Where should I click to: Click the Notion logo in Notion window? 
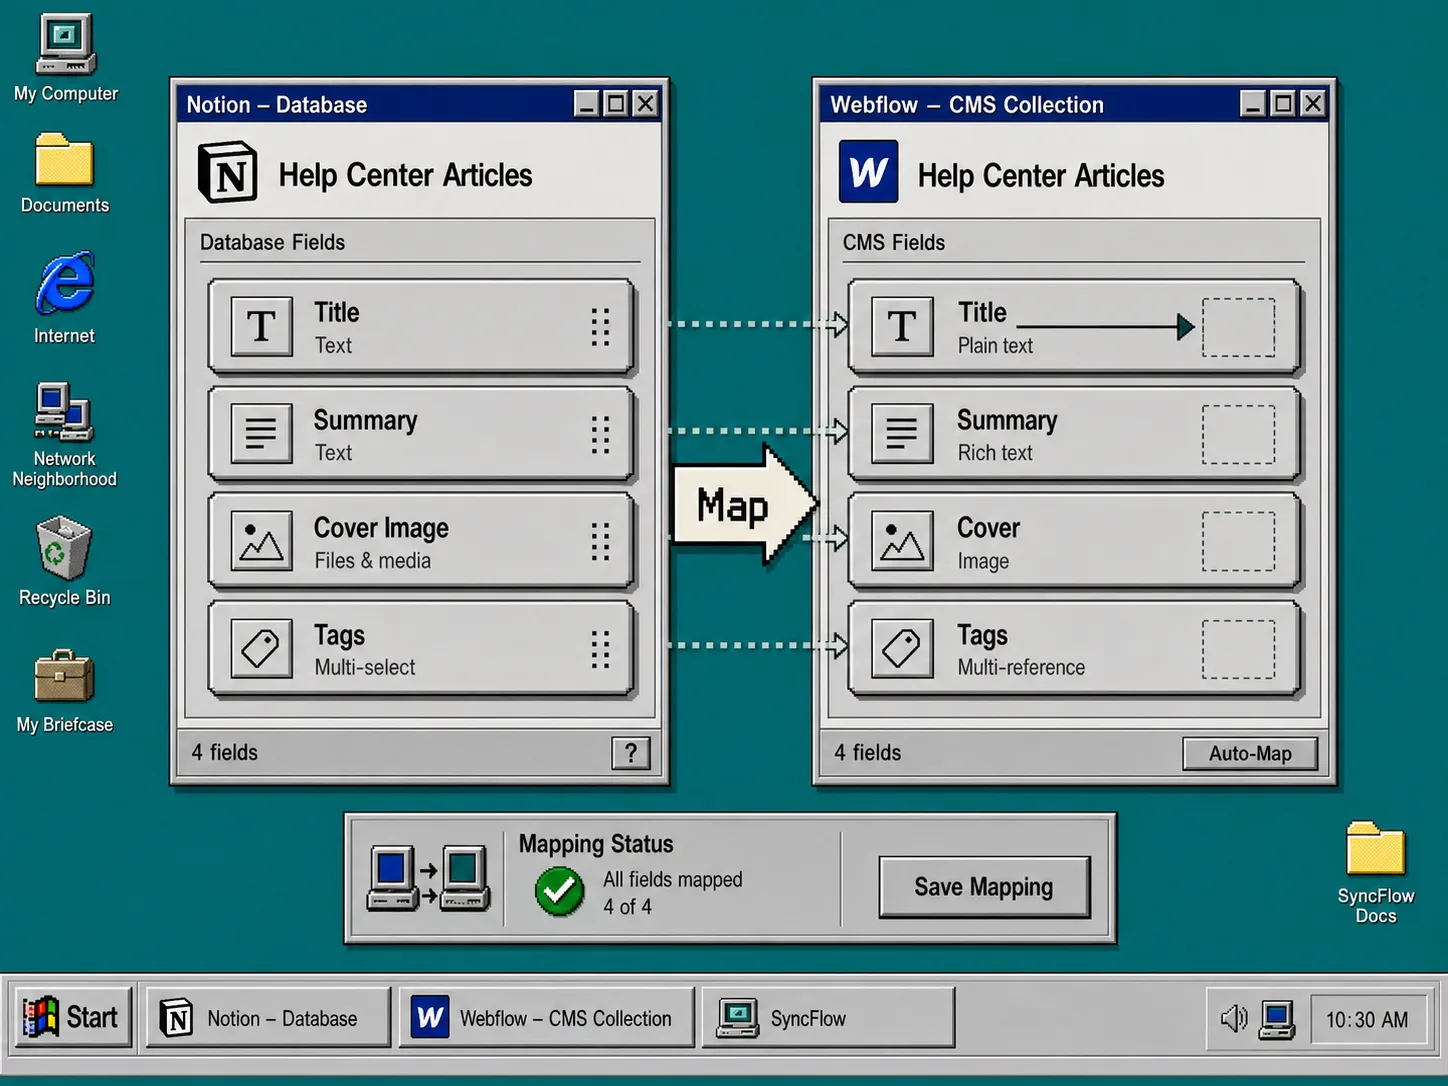228,173
